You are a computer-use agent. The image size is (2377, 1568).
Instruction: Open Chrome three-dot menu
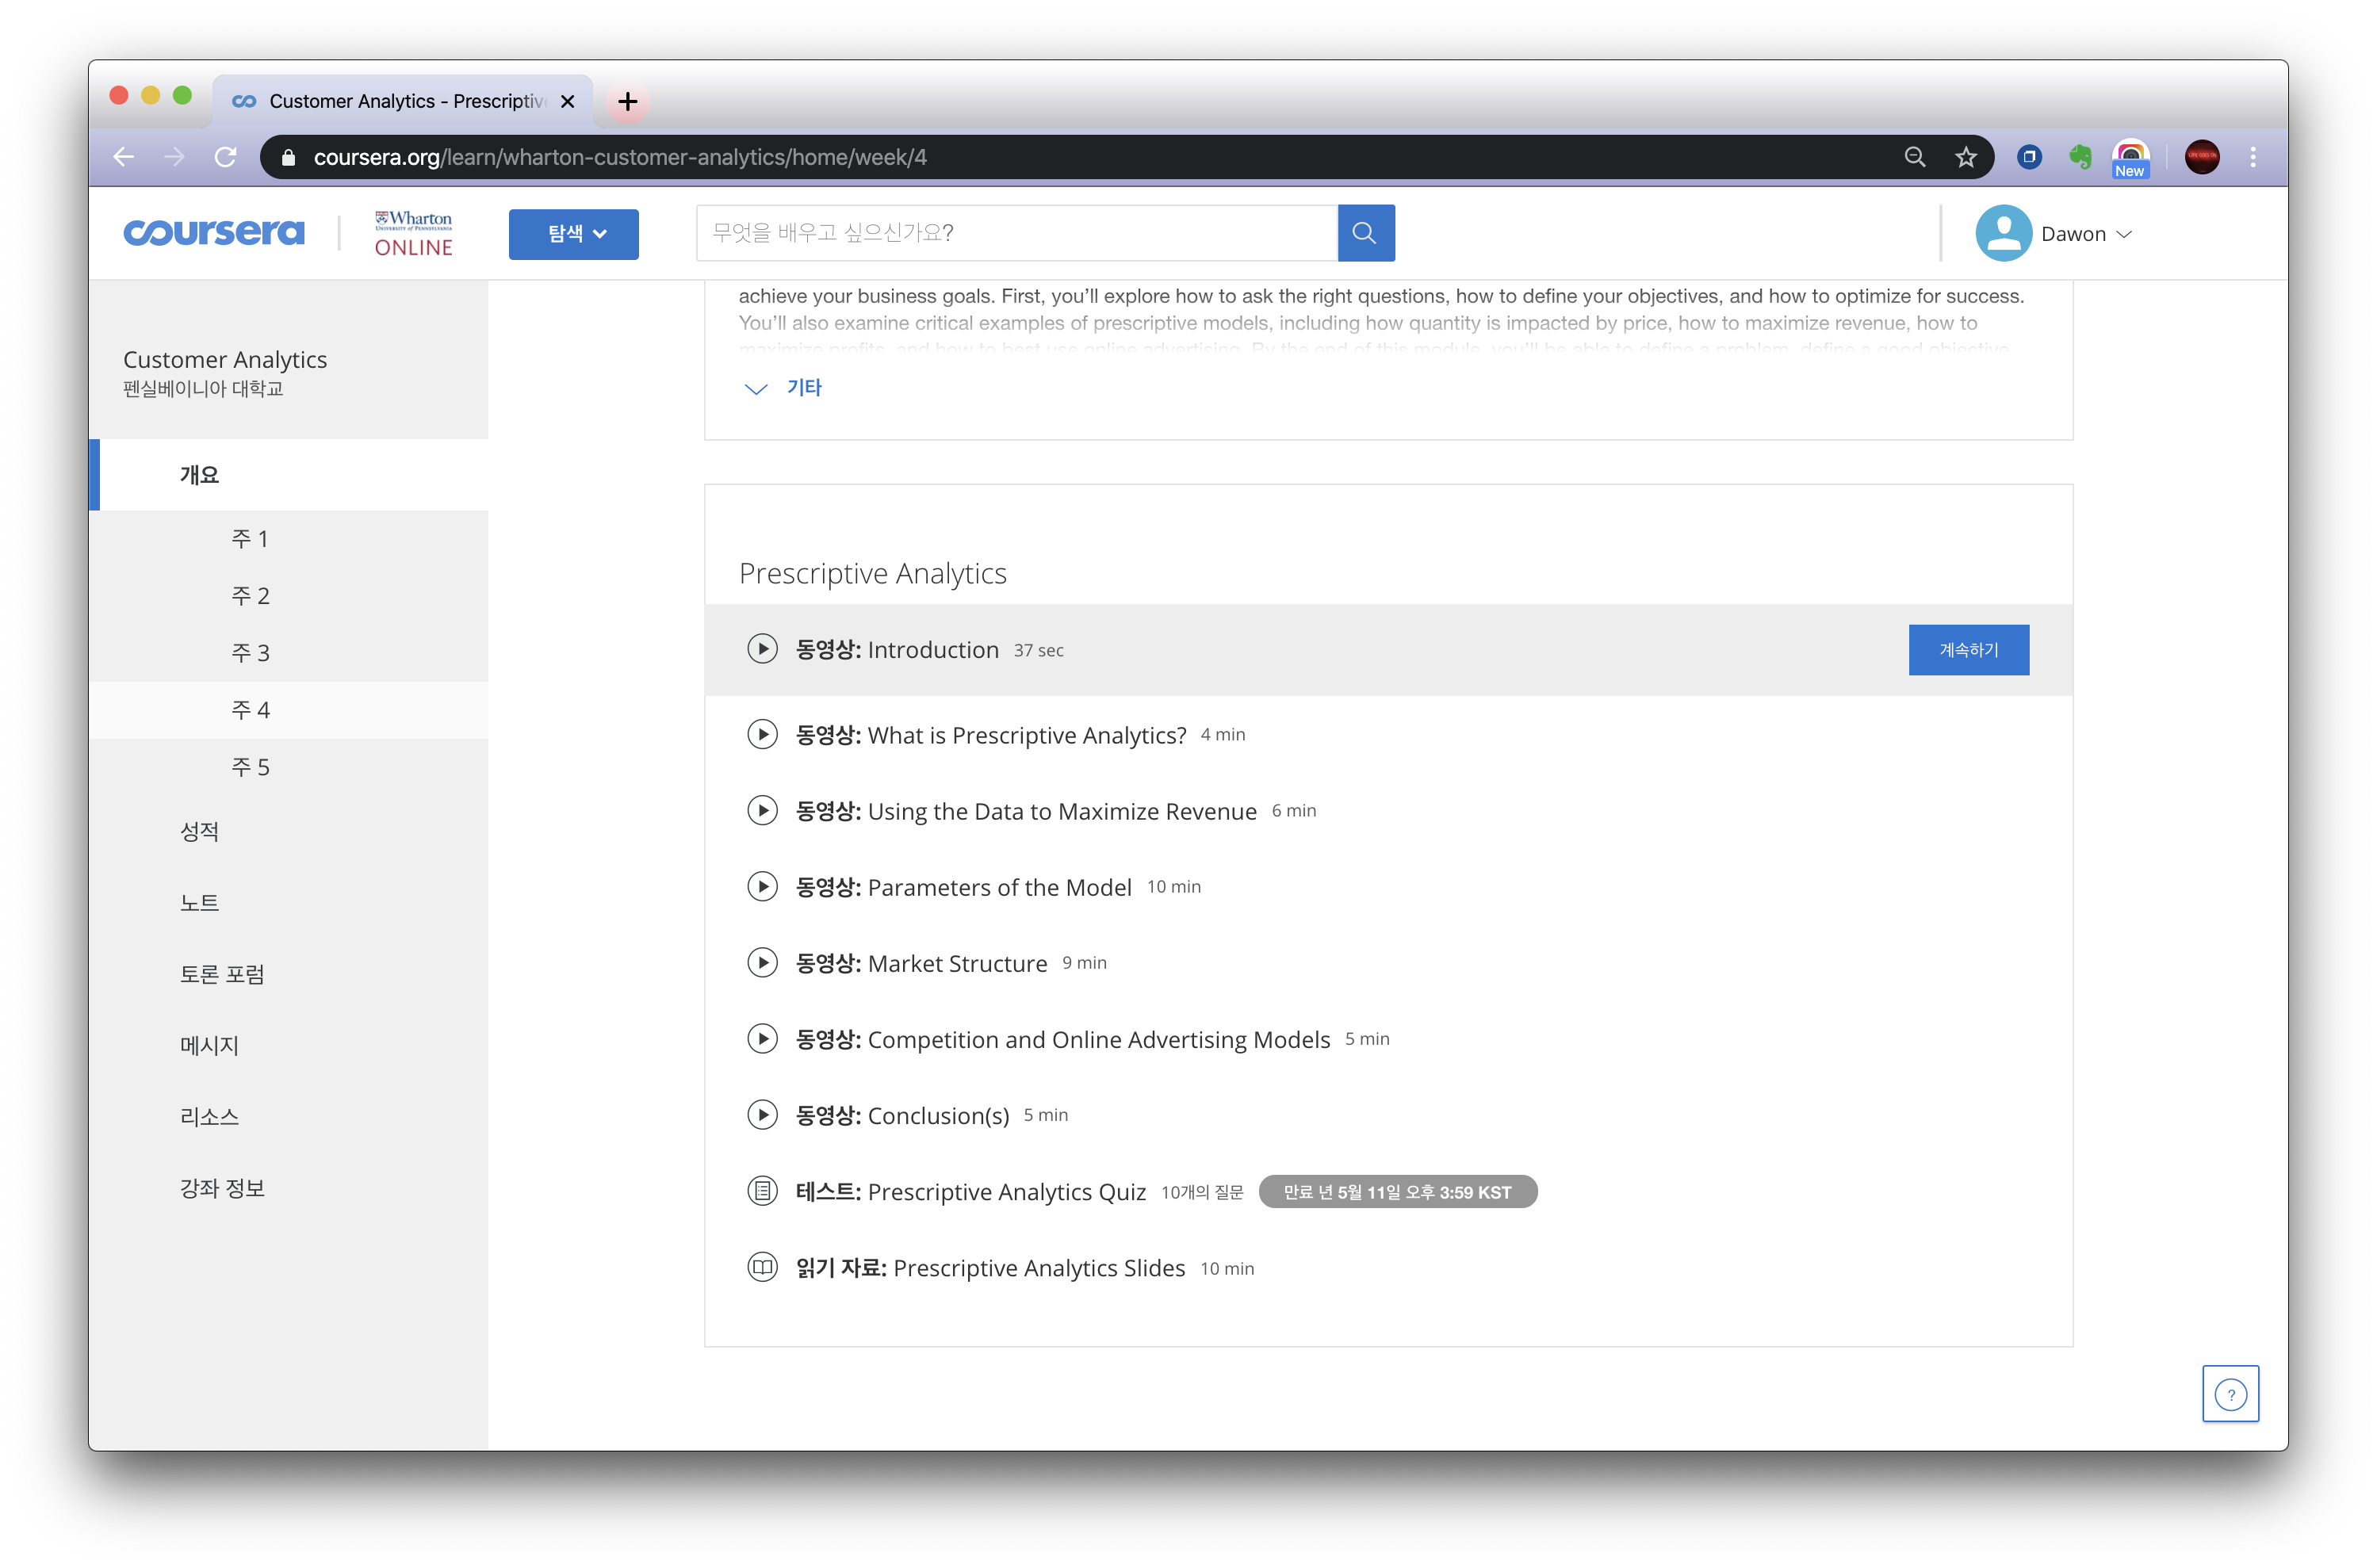(2252, 157)
